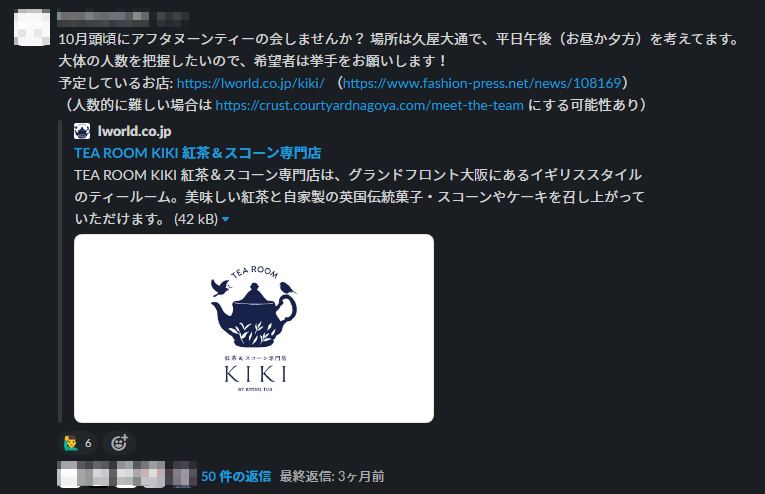Click the last replier avatar before 50 件の返信
This screenshot has width=765, height=494.
click(184, 474)
